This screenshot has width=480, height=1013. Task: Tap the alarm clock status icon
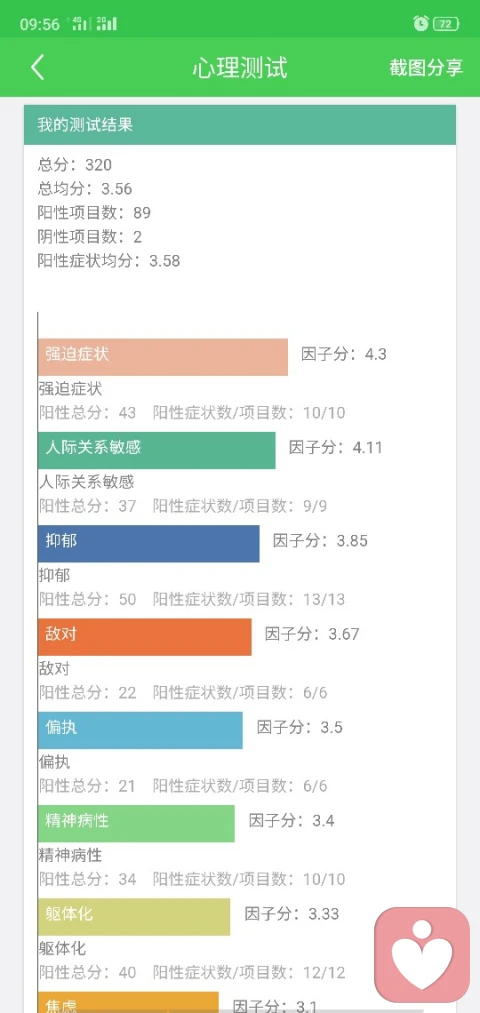coord(421,24)
